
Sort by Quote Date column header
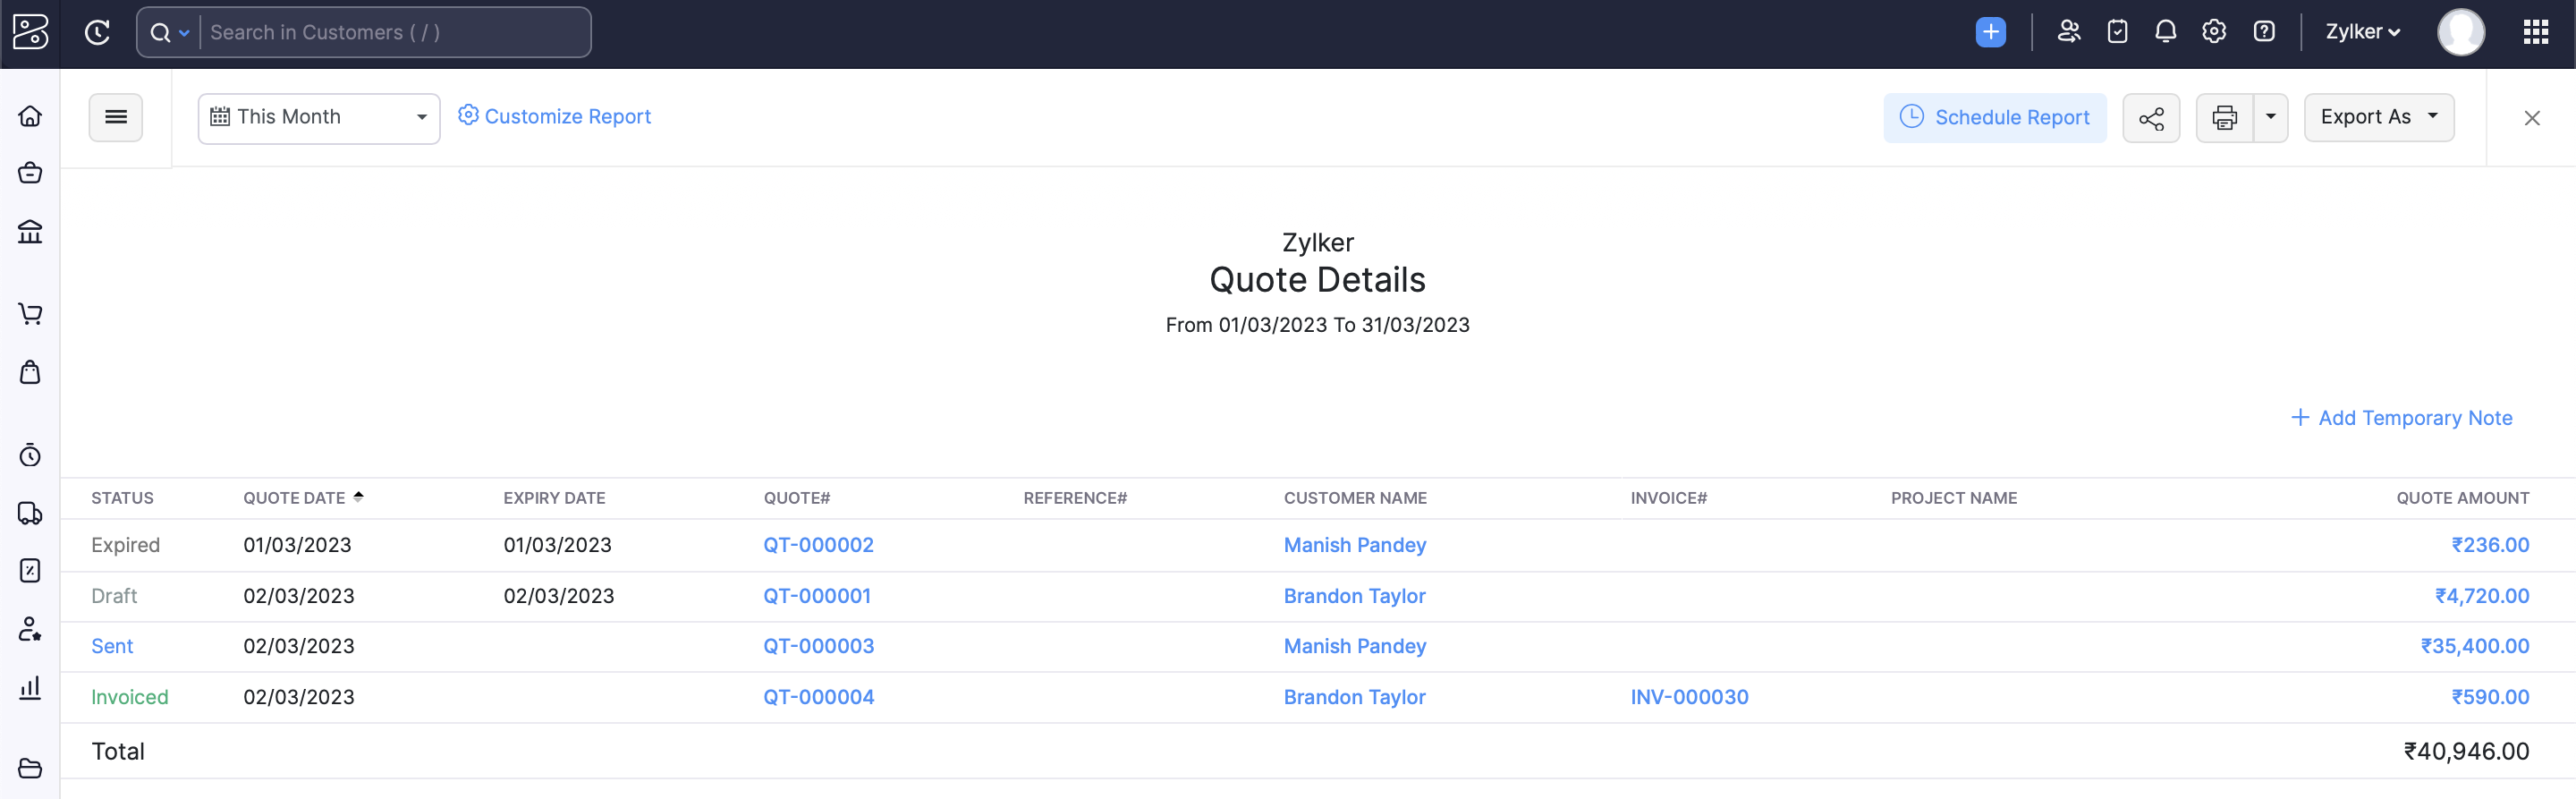point(294,498)
